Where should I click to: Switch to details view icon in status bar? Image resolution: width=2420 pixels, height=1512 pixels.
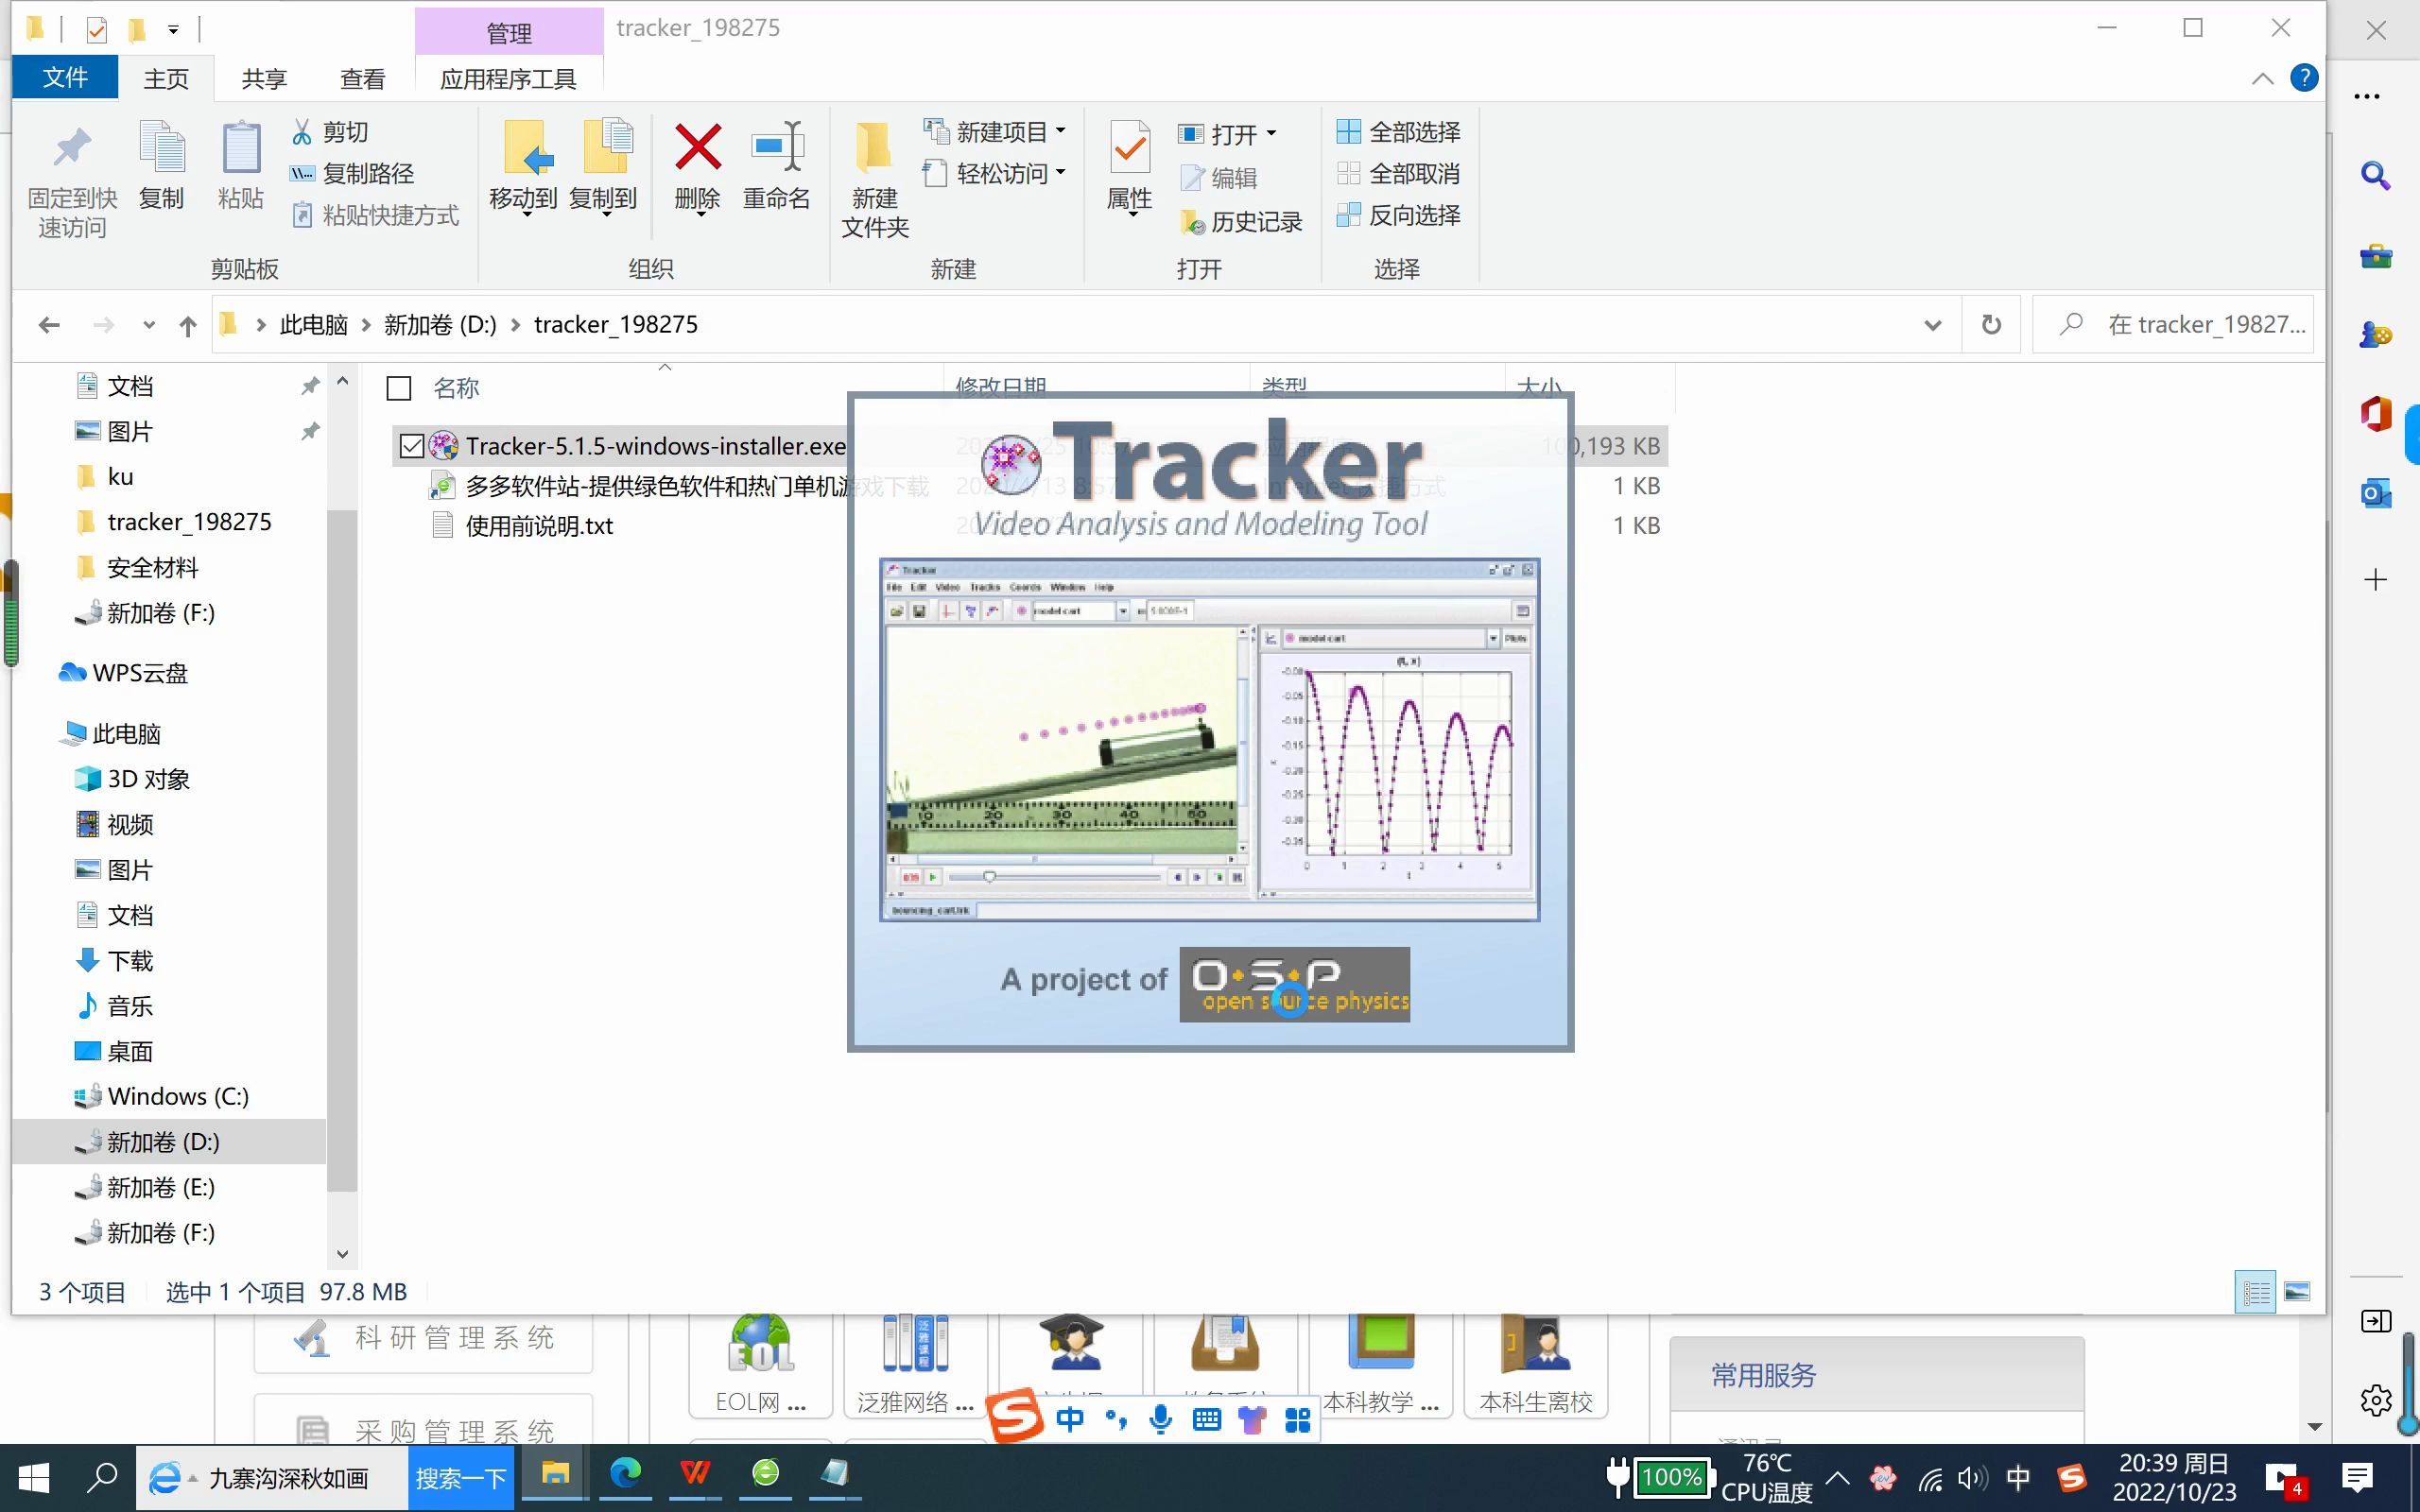pos(2255,1292)
